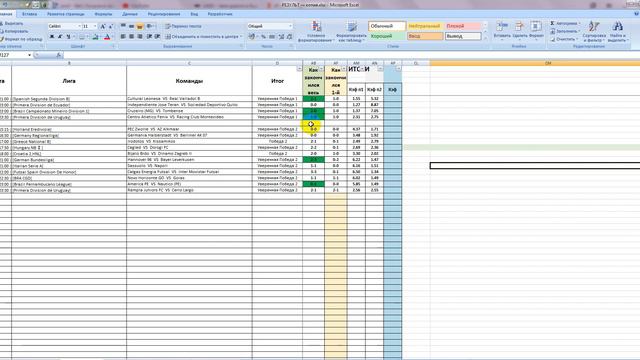
Task: Align text right
Action: [x=140, y=37]
